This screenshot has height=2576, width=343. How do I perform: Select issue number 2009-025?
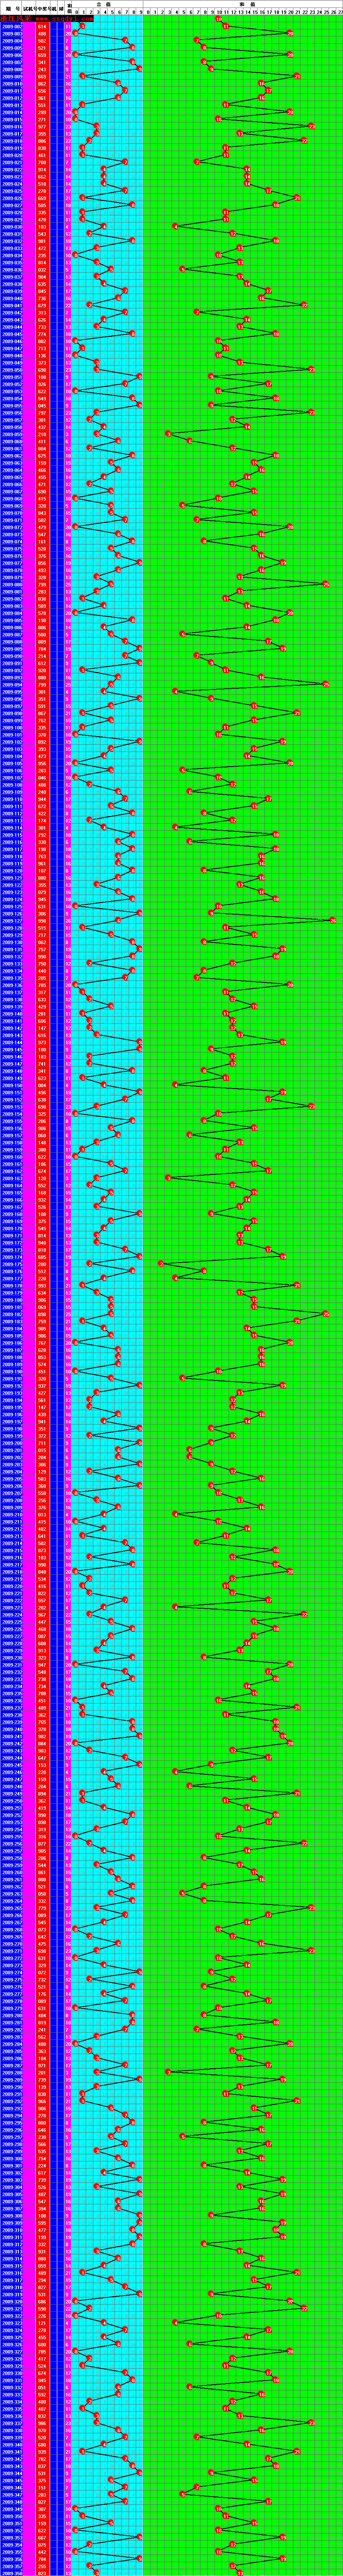(12, 190)
